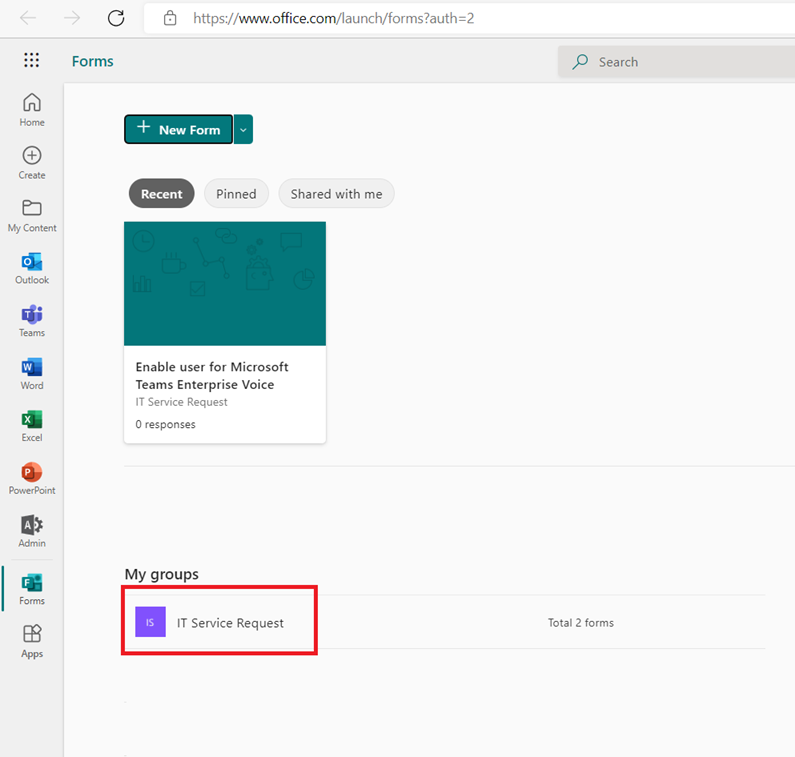Reload the page with browser refresh
Image resolution: width=795 pixels, height=757 pixels.
pos(116,18)
